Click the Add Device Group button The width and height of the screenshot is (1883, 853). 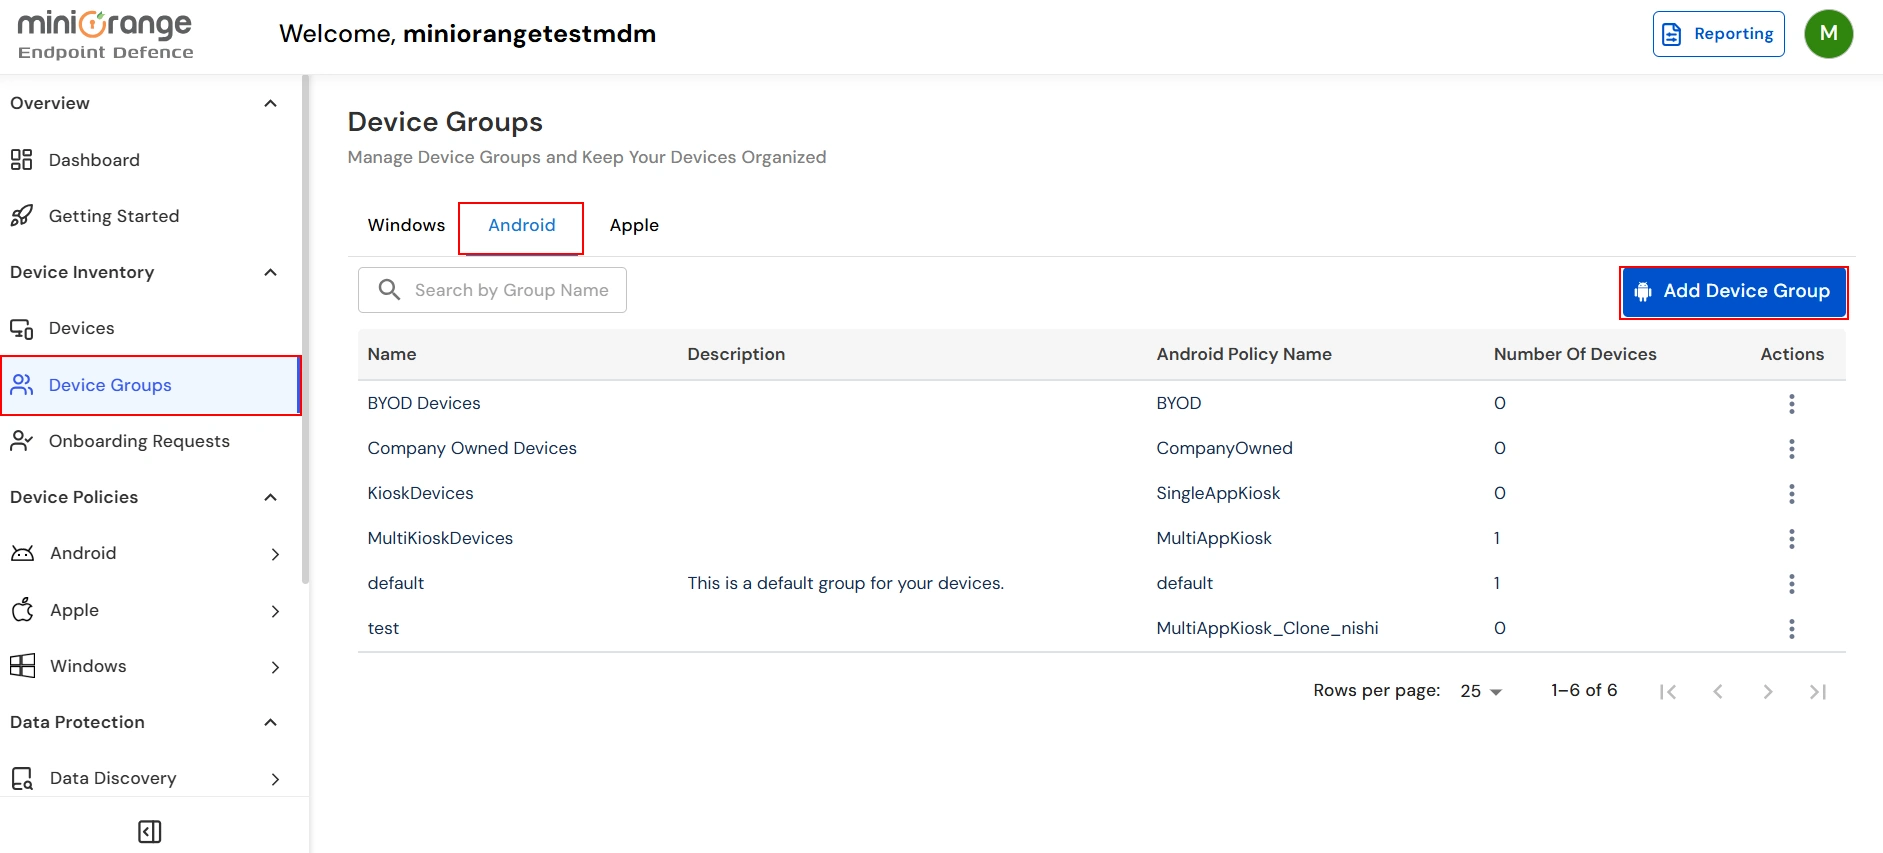(1733, 292)
